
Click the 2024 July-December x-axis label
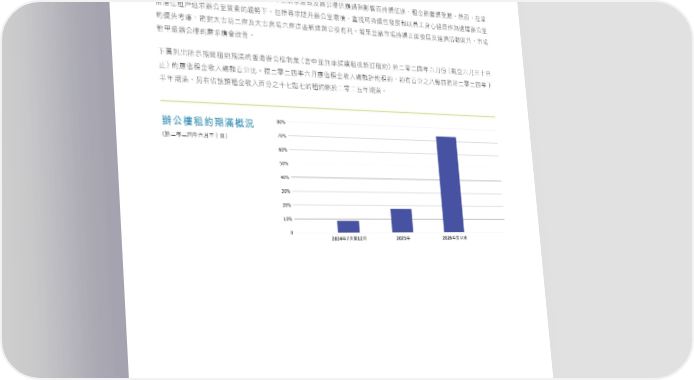coord(349,238)
